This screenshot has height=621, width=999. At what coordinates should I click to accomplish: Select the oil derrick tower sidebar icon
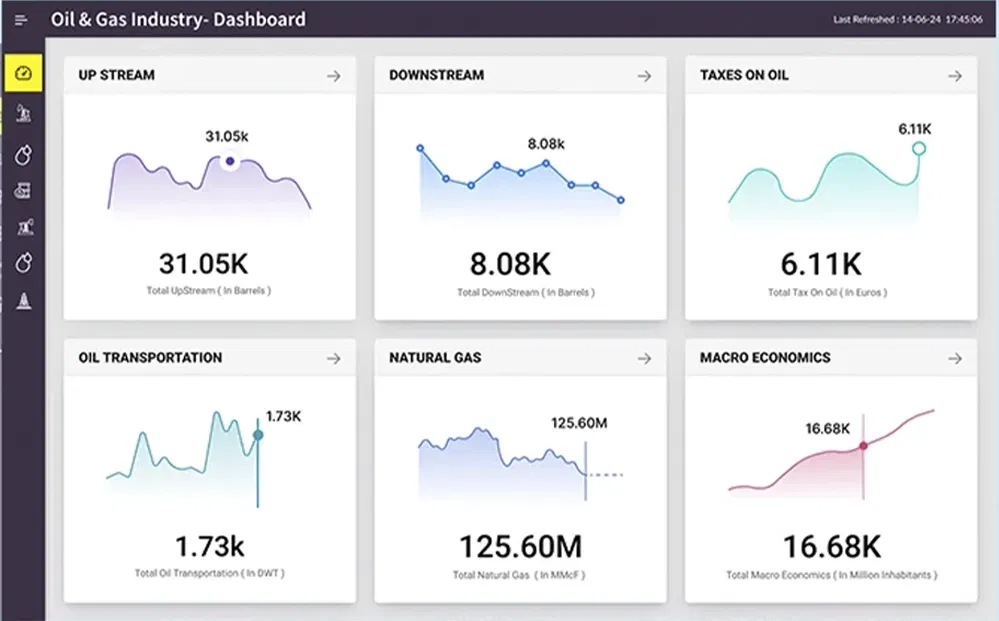click(x=23, y=300)
